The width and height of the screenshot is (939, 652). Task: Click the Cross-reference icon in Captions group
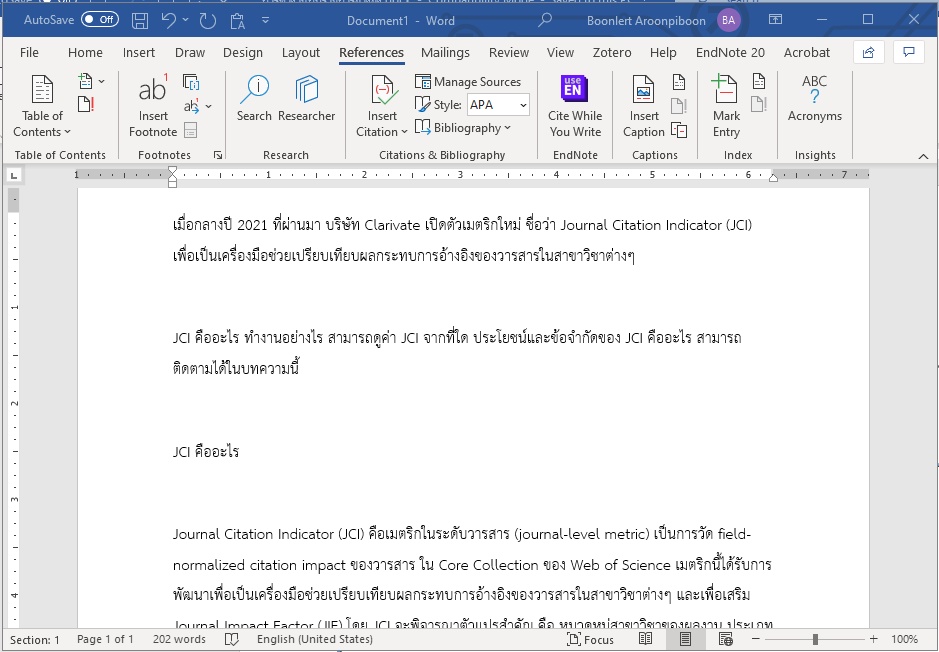(x=679, y=130)
